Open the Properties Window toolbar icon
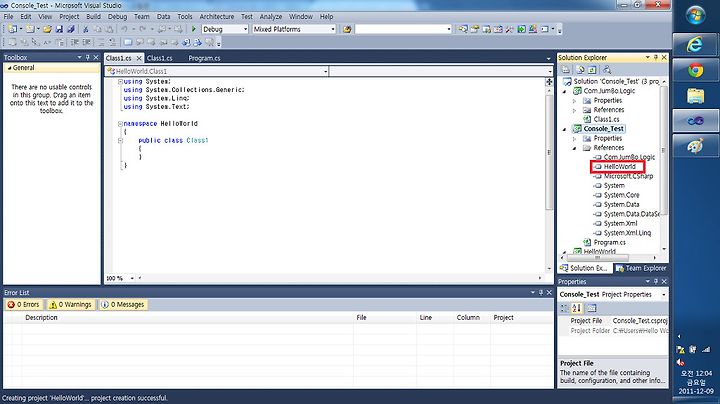This screenshot has height=404, width=720. pyautogui.click(x=475, y=29)
